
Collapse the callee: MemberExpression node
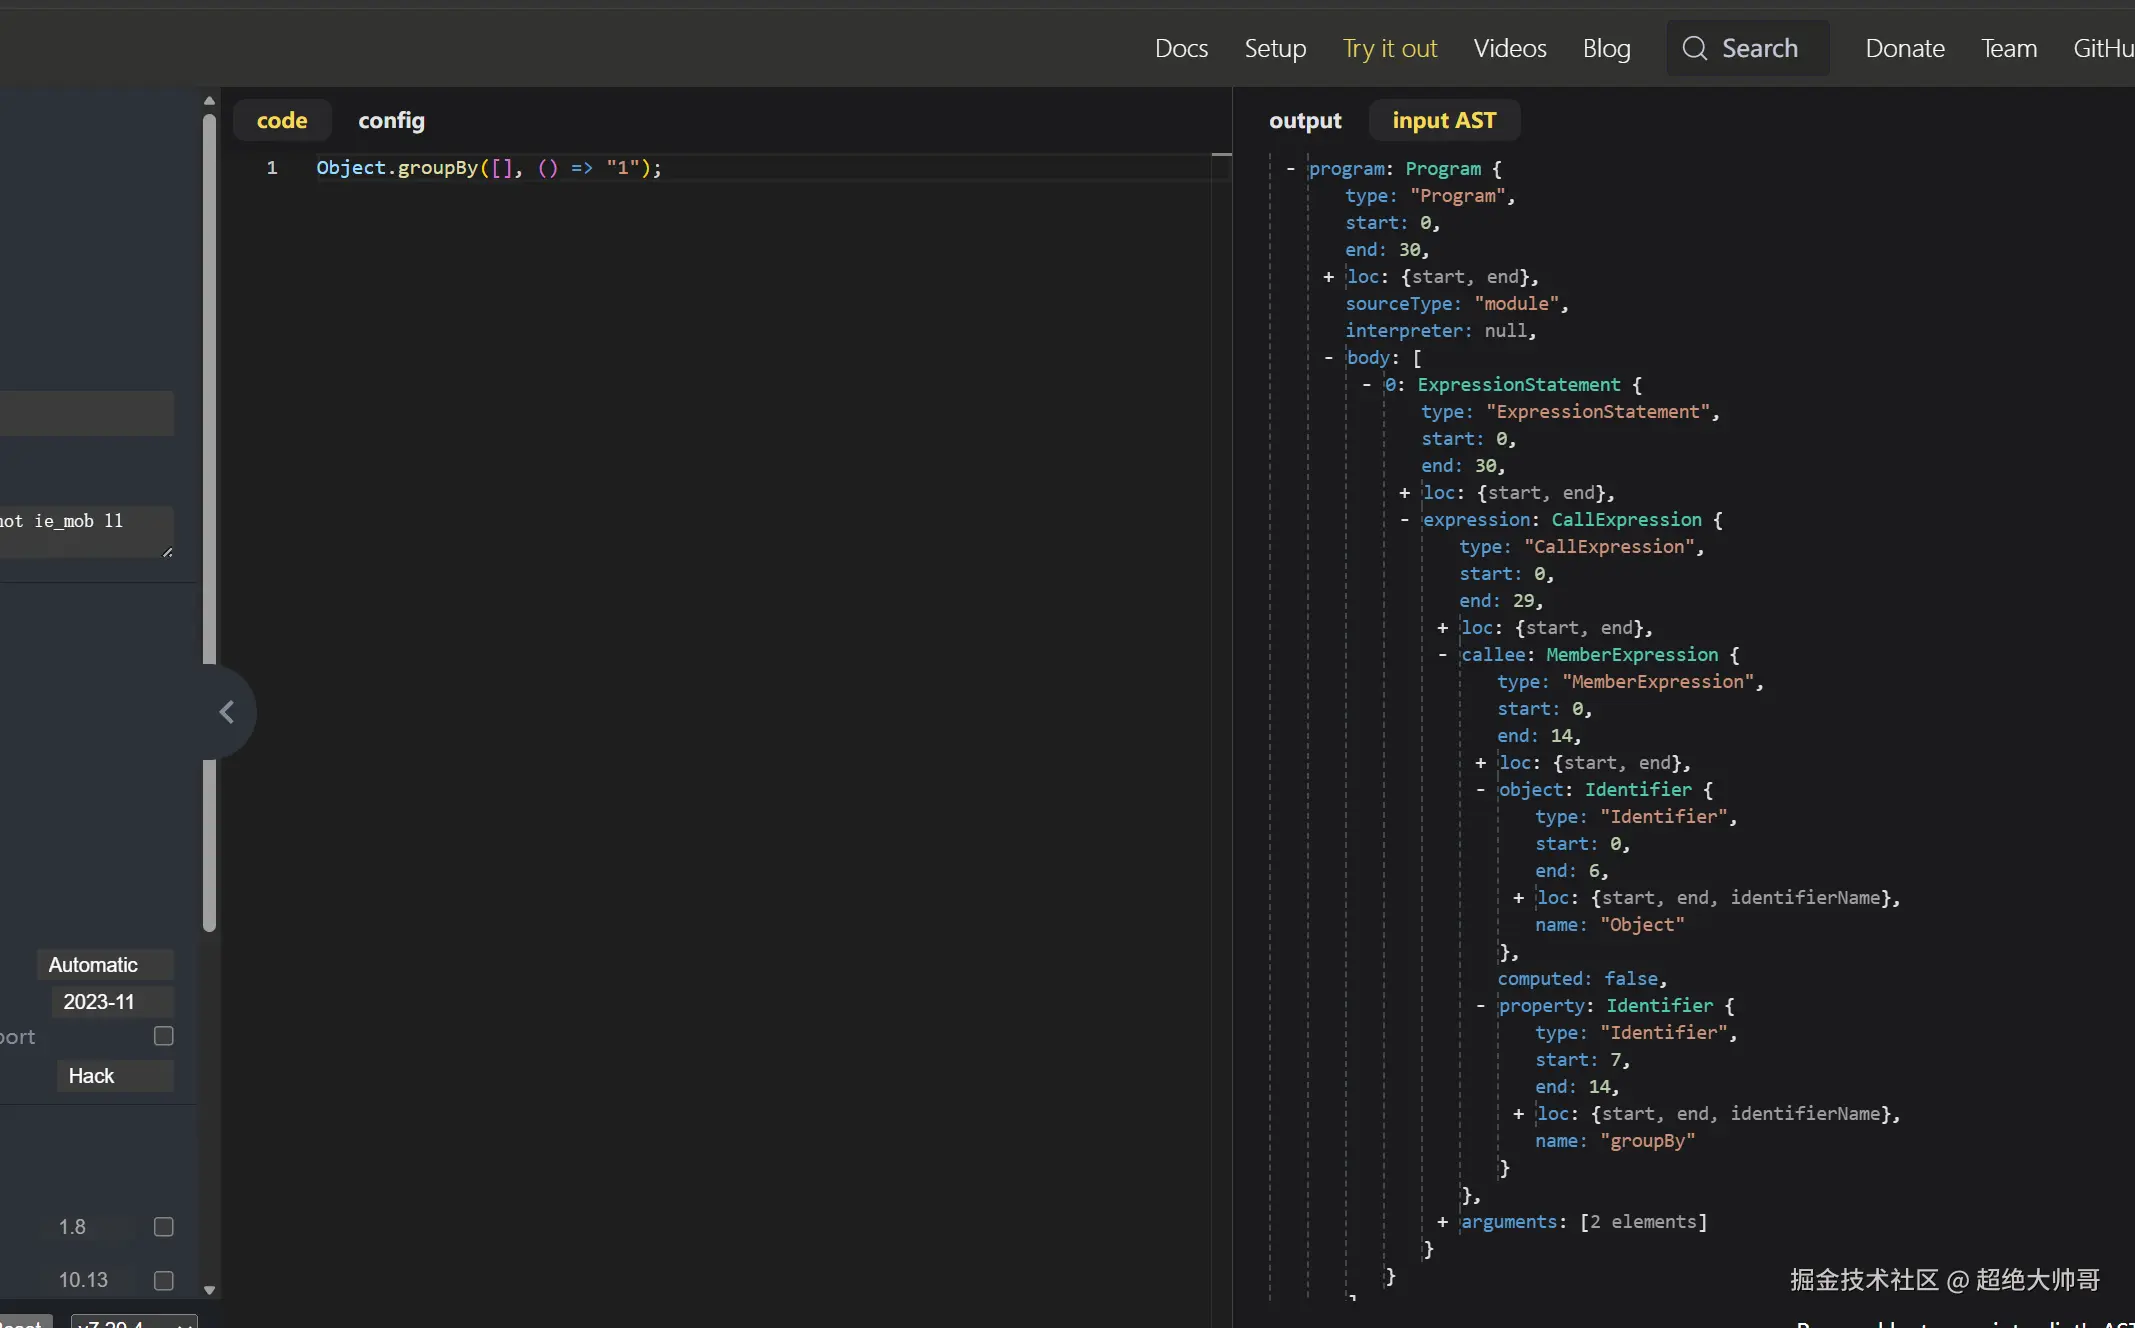click(x=1442, y=655)
